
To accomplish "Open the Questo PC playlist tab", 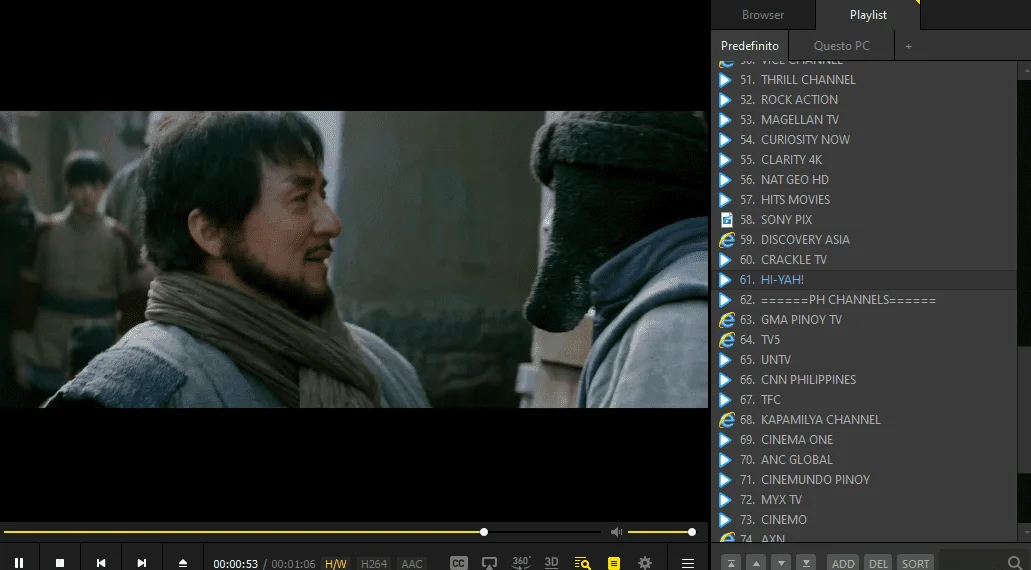I will point(842,46).
